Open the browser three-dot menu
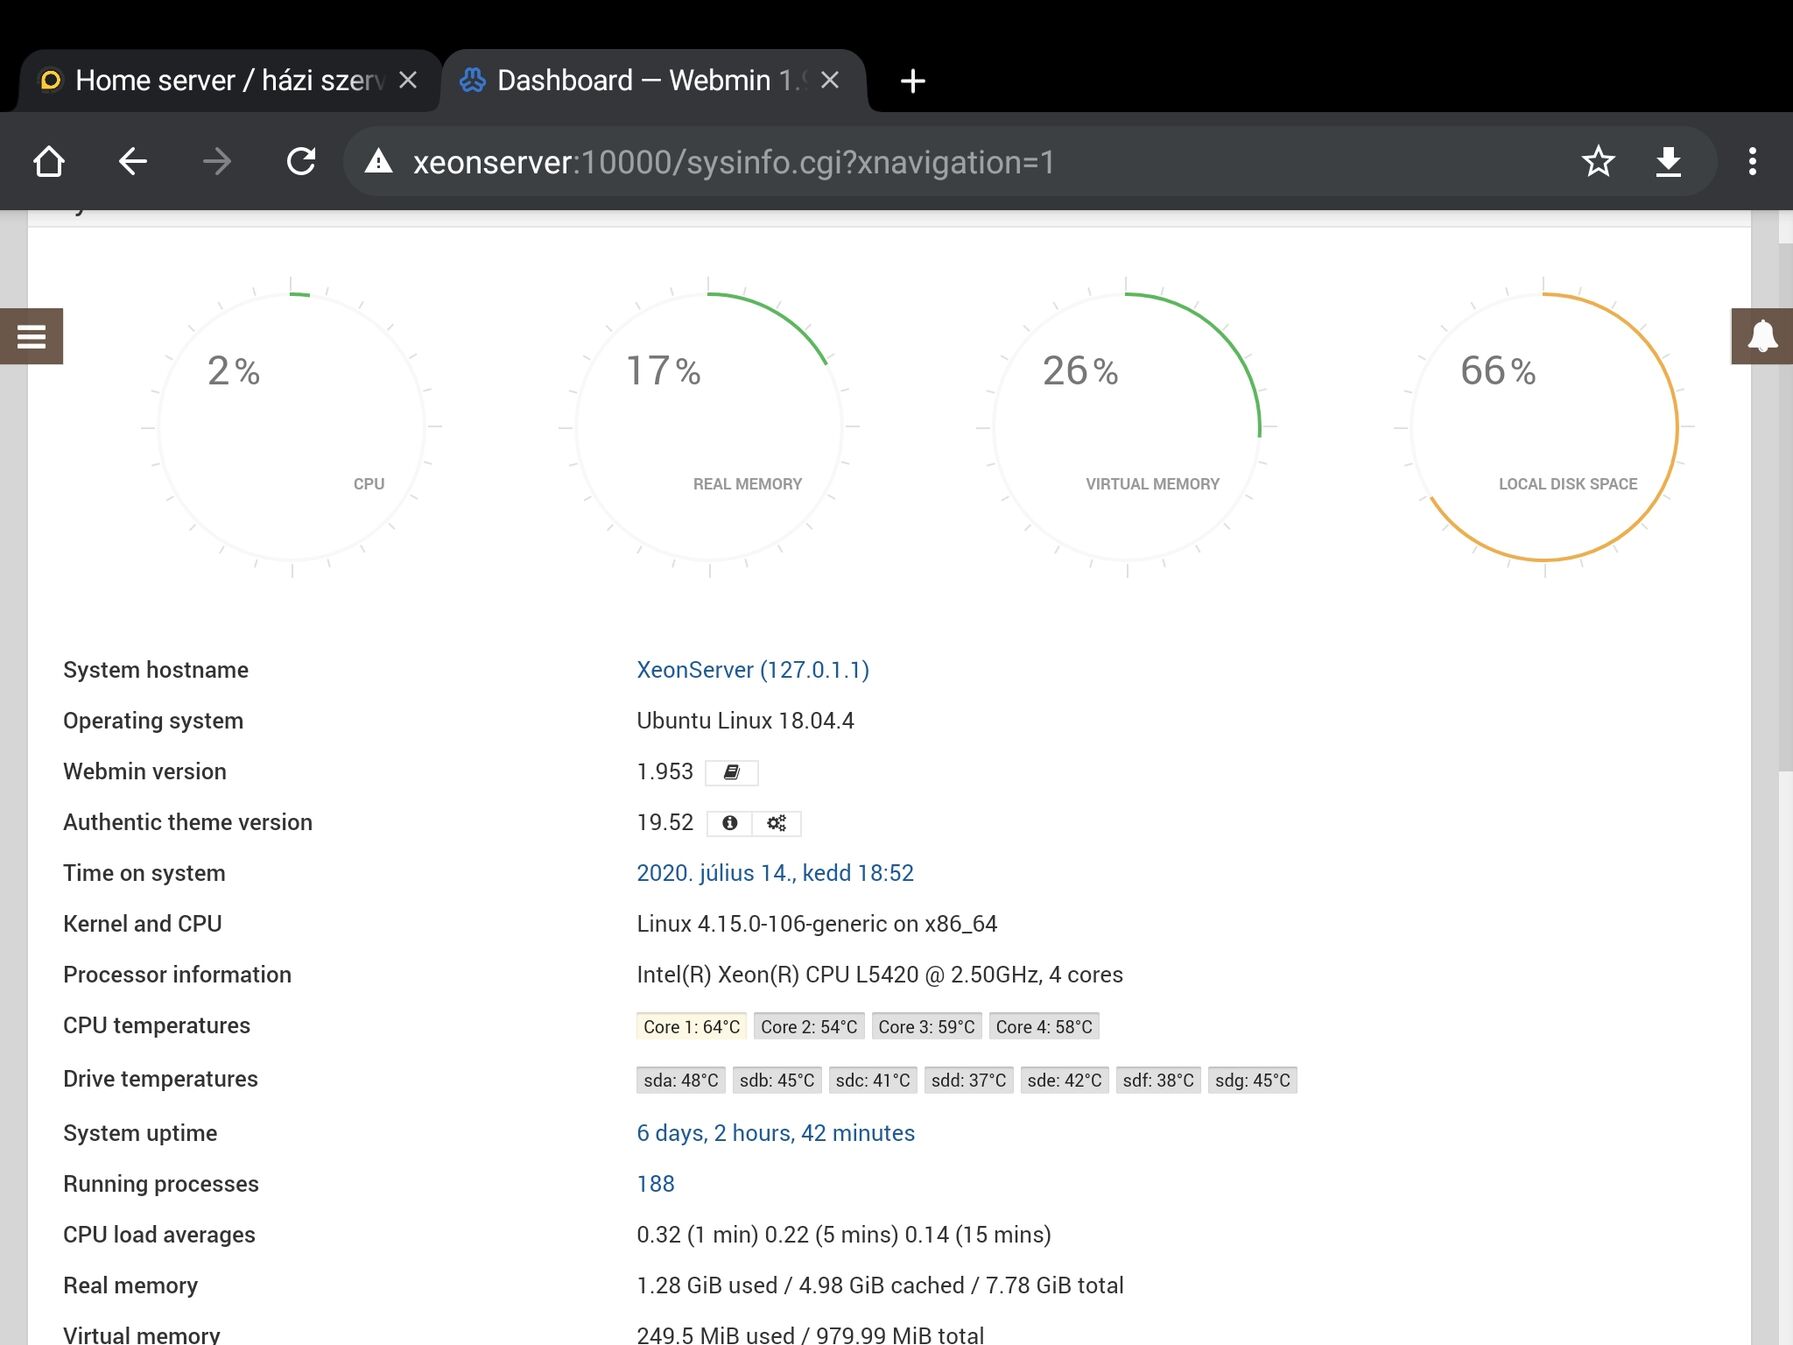 [1752, 161]
